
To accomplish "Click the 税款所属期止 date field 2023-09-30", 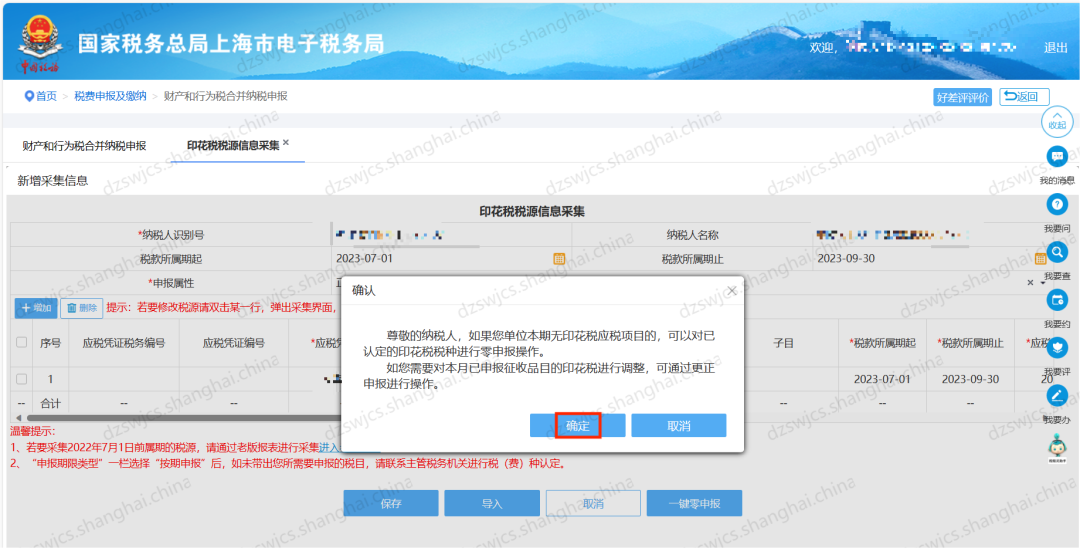I will pos(932,259).
